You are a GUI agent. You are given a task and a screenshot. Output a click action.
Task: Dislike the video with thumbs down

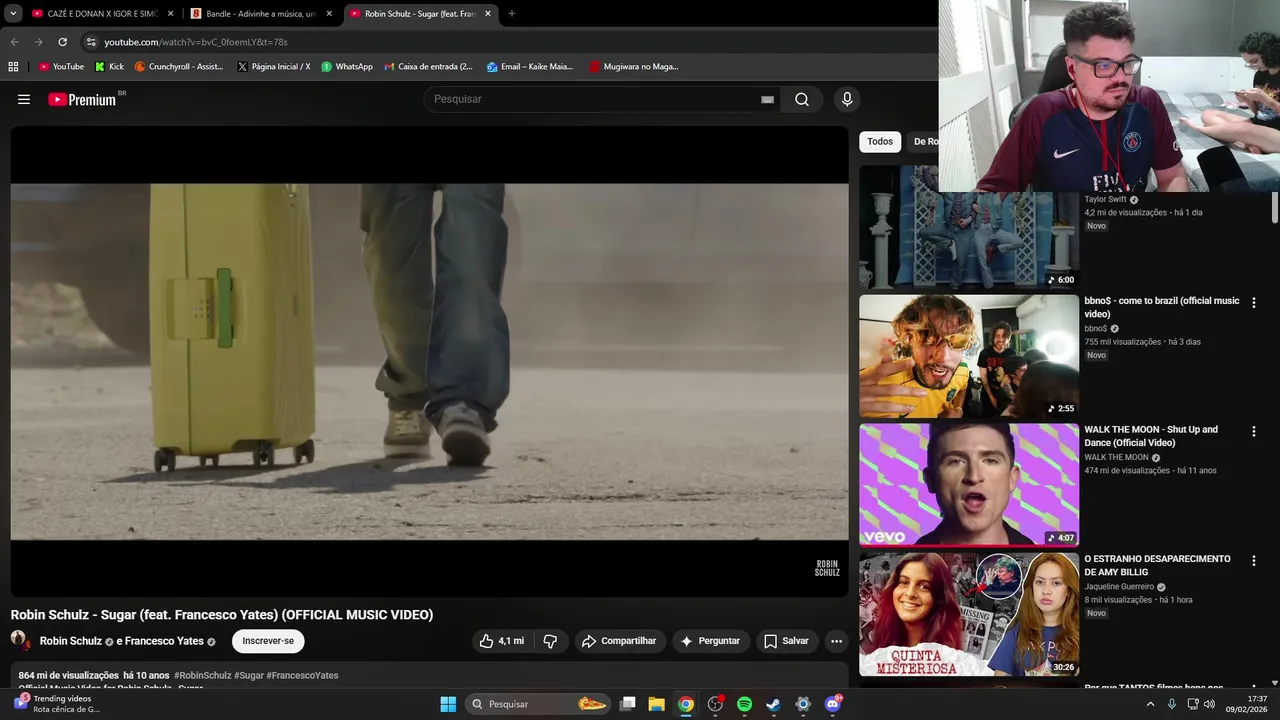[x=550, y=641]
